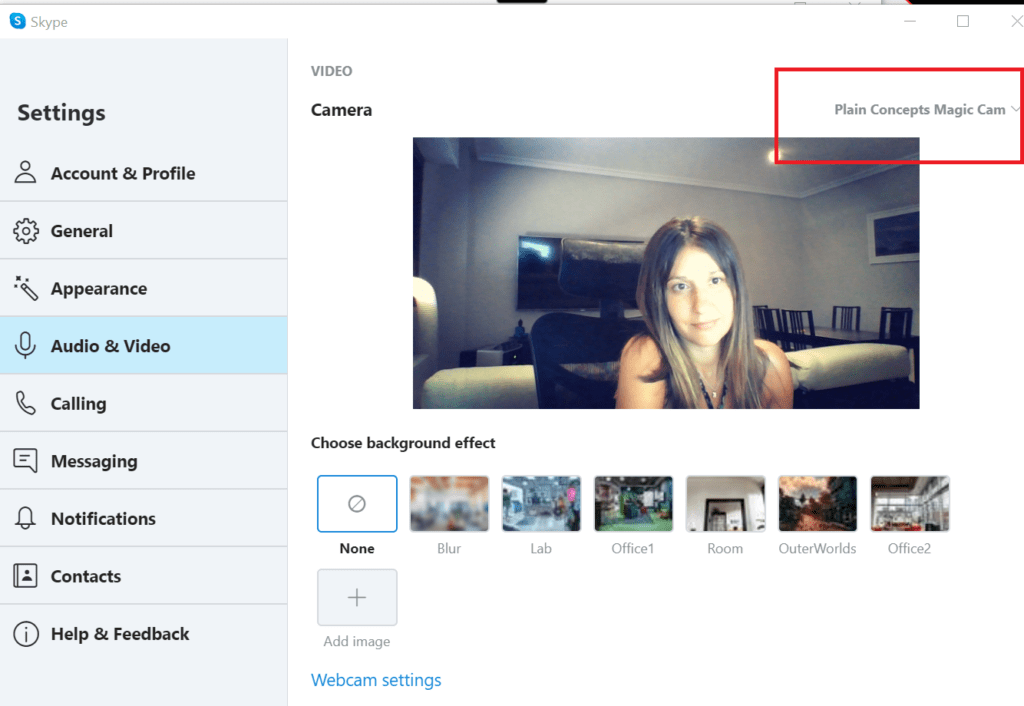This screenshot has height=706, width=1024.
Task: Select the Audio & Video microphone icon
Action: pos(25,345)
